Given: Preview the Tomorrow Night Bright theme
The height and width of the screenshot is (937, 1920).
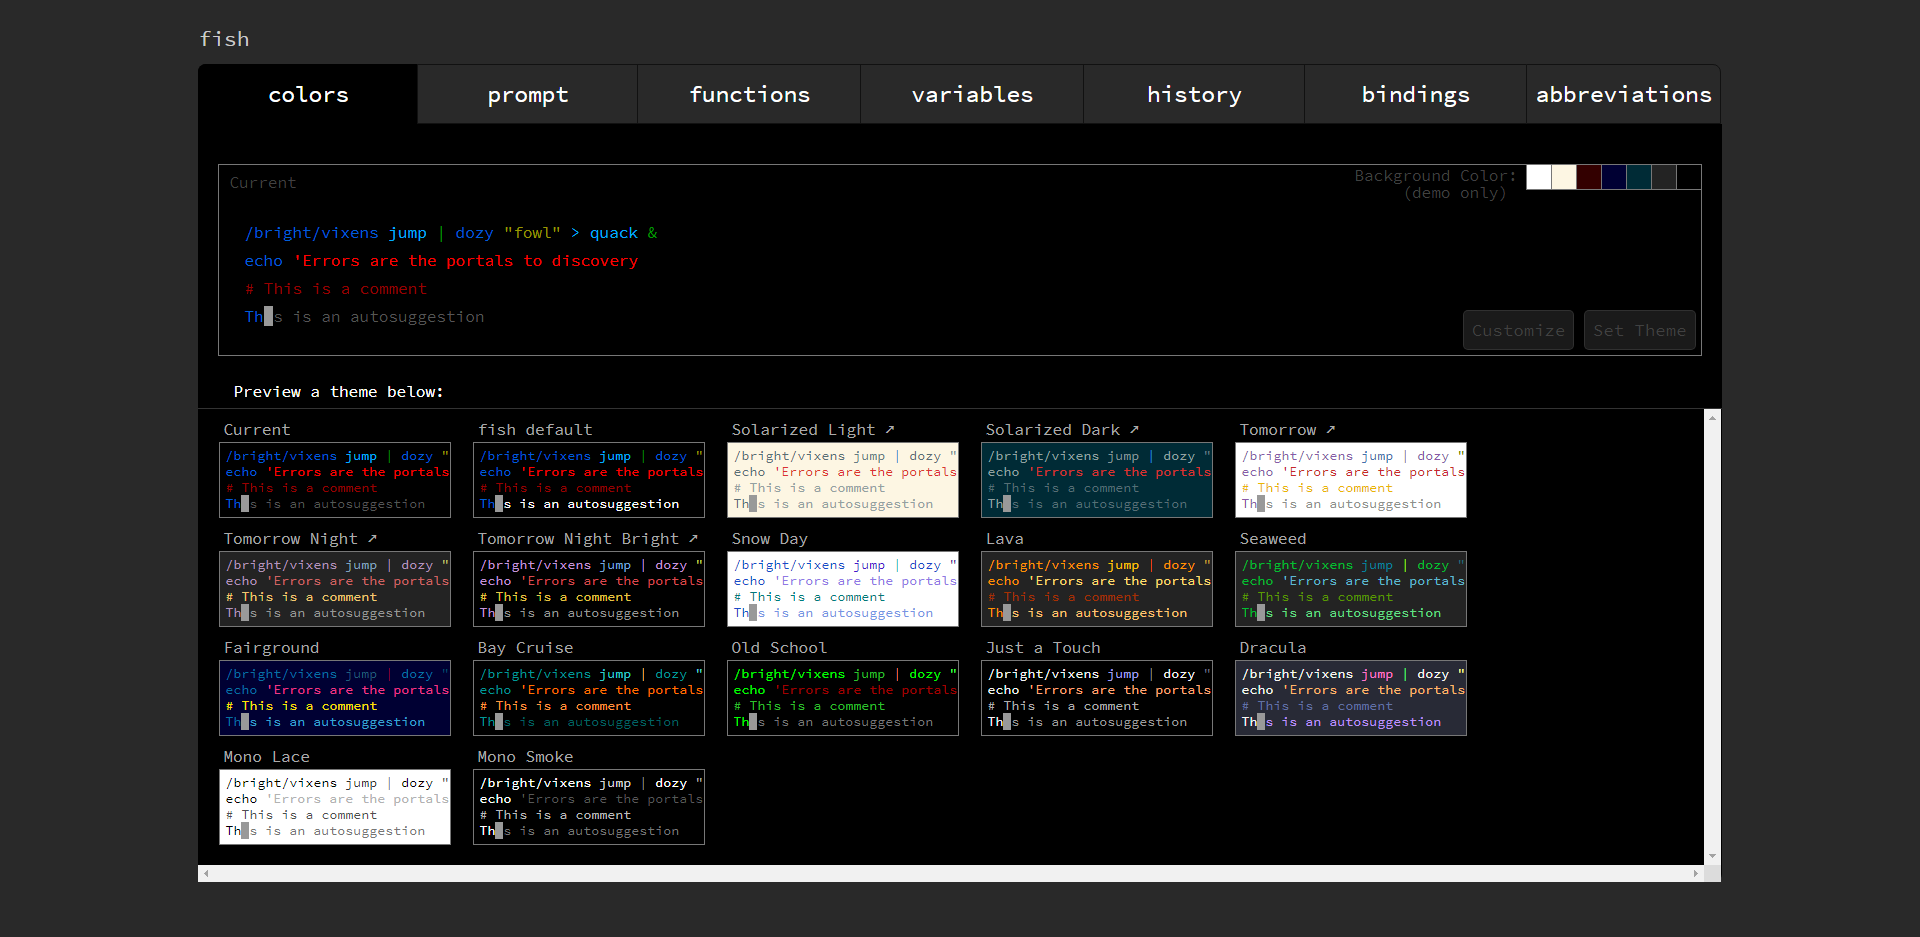Looking at the screenshot, I should (589, 589).
